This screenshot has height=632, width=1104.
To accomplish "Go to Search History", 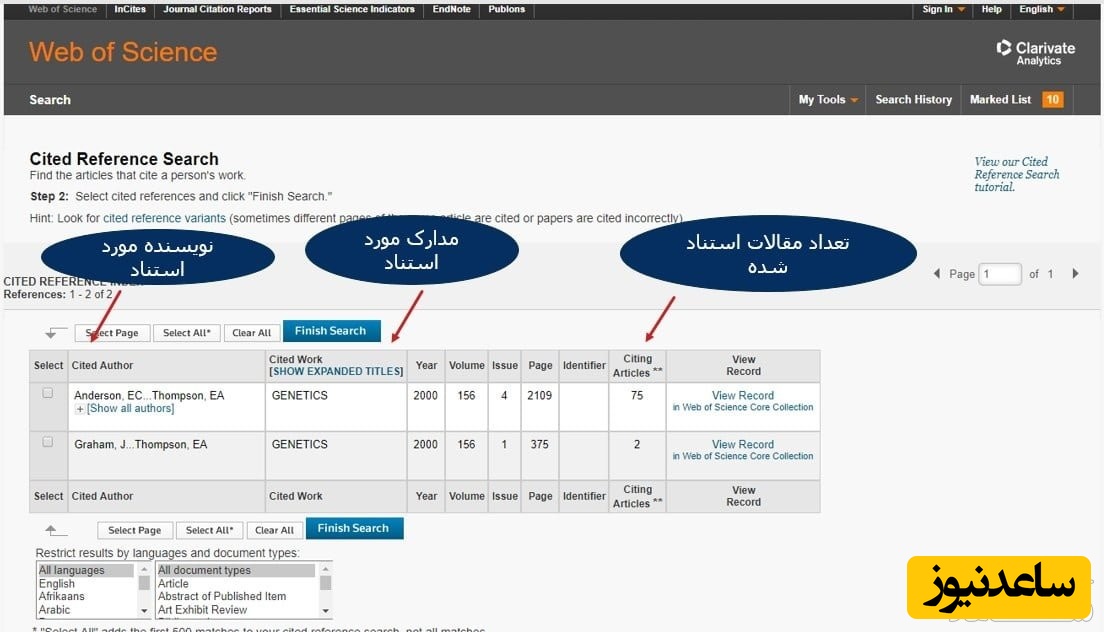I will [913, 99].
